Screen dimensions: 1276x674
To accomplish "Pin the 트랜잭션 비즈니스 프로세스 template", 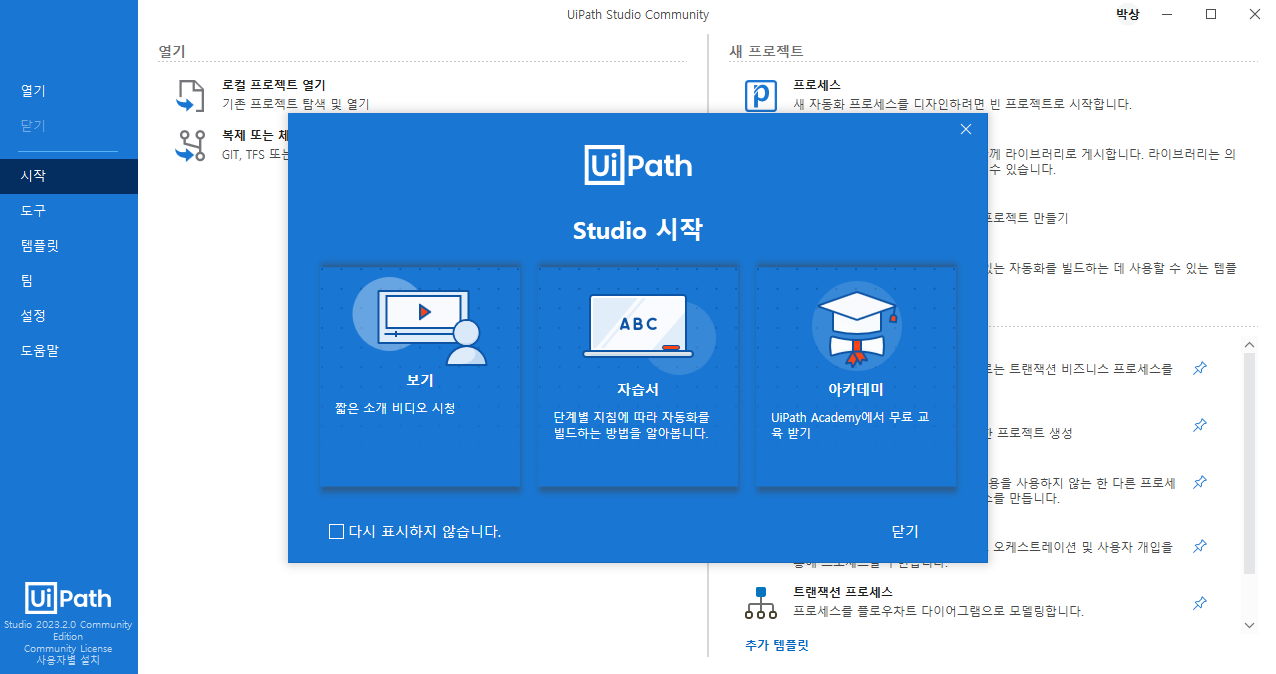I will 1200,369.
